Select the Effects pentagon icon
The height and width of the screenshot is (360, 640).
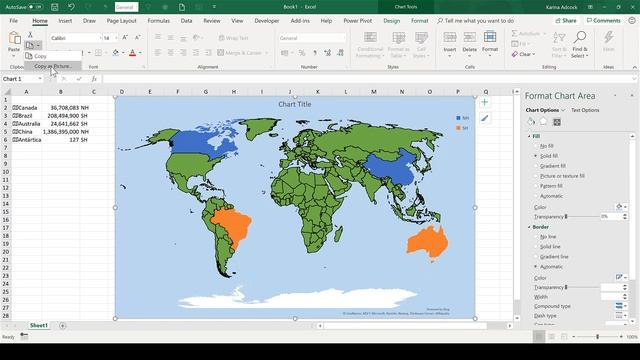544,122
